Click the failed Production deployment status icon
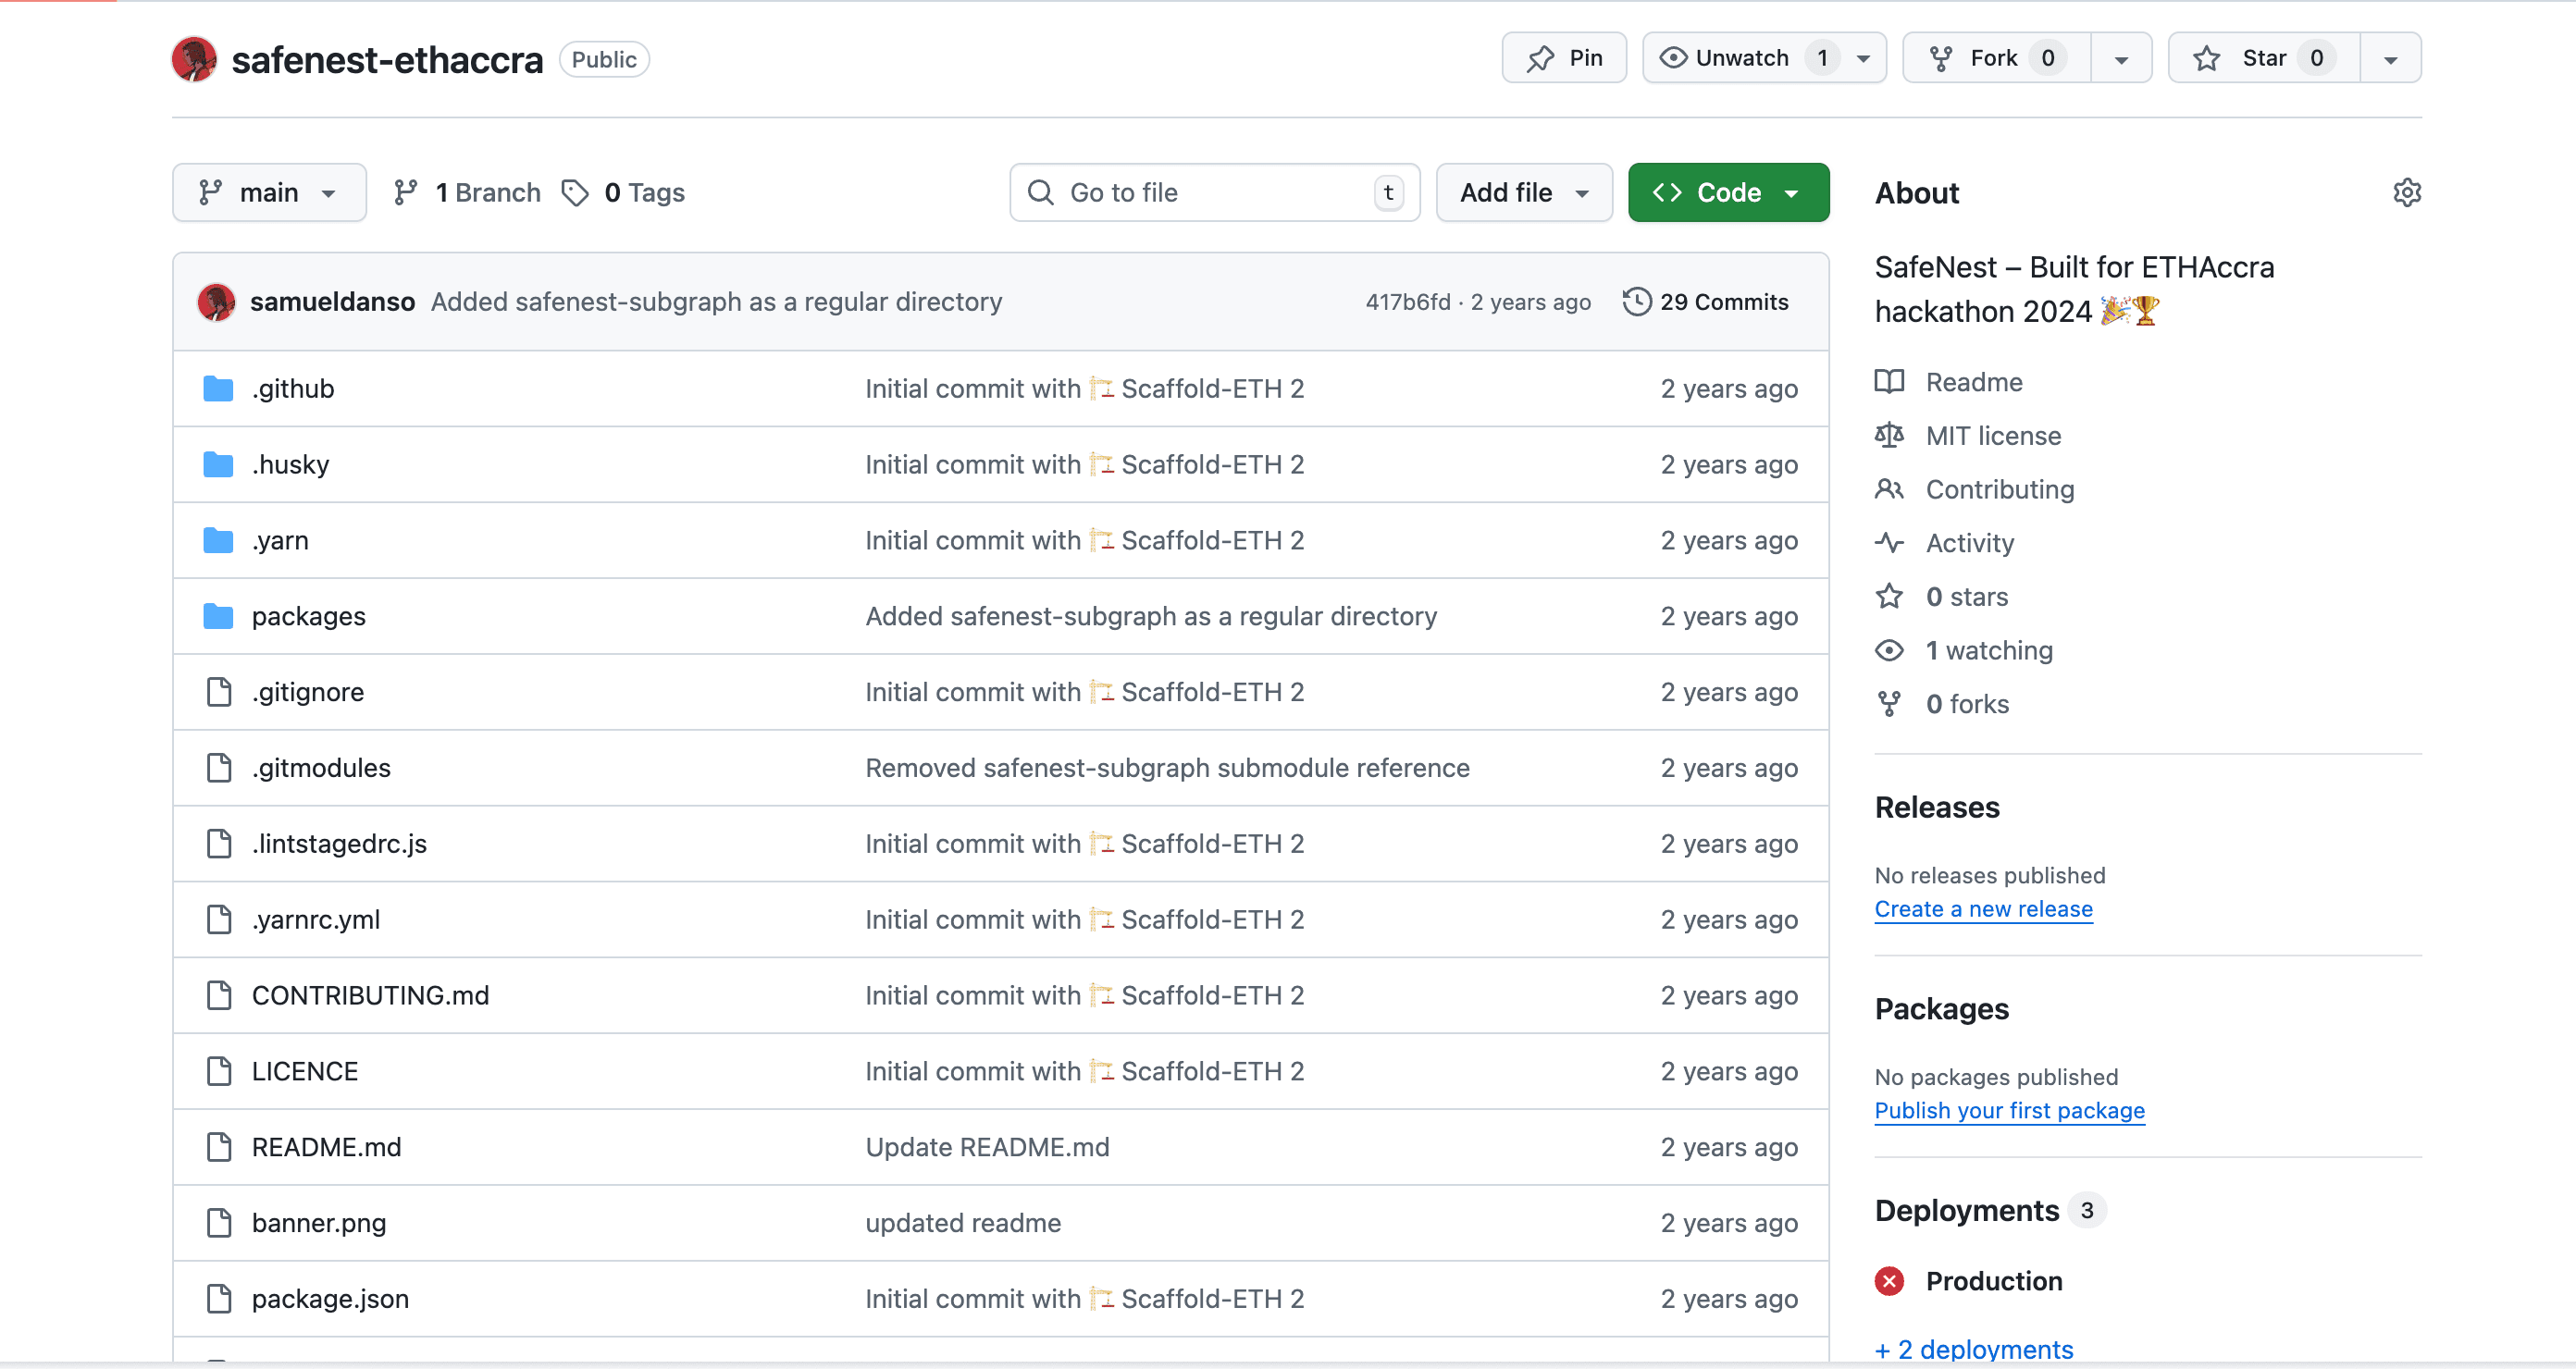Viewport: 2576px width, 1369px height. 1889,1281
